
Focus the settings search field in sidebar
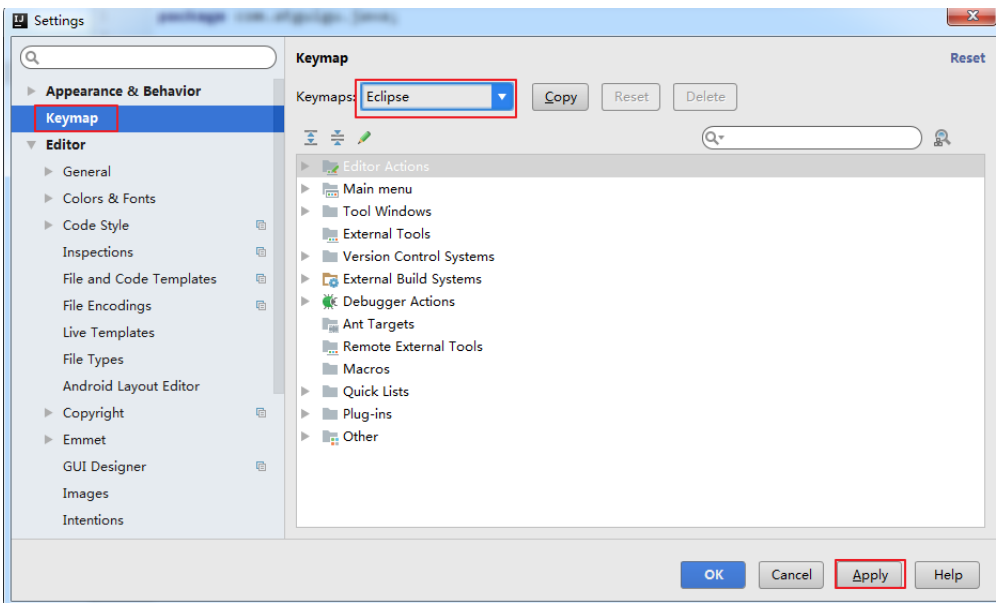point(148,58)
